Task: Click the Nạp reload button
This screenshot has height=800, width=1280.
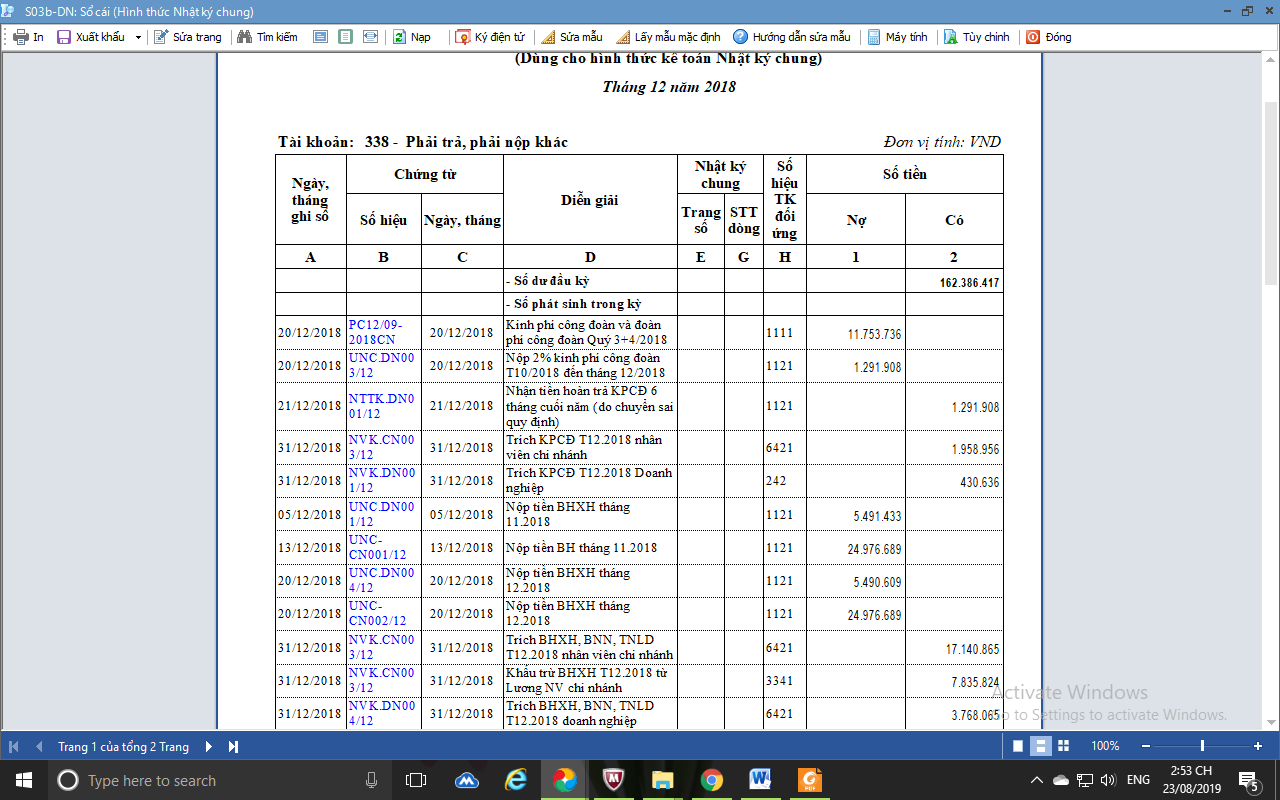Action: click(x=411, y=37)
